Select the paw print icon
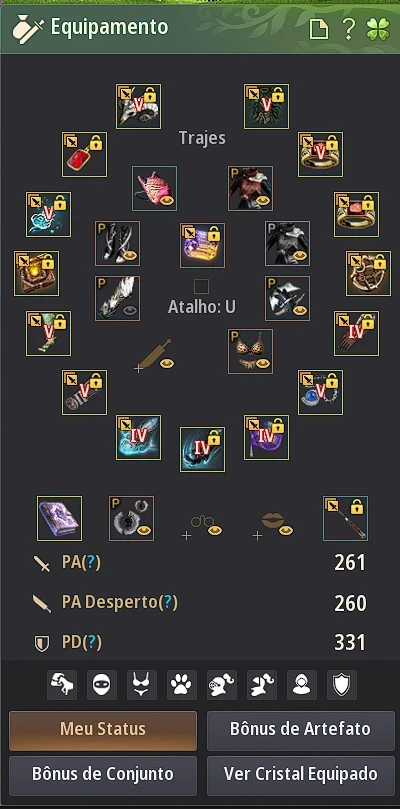Viewport: 400px width, 809px height. click(x=182, y=685)
